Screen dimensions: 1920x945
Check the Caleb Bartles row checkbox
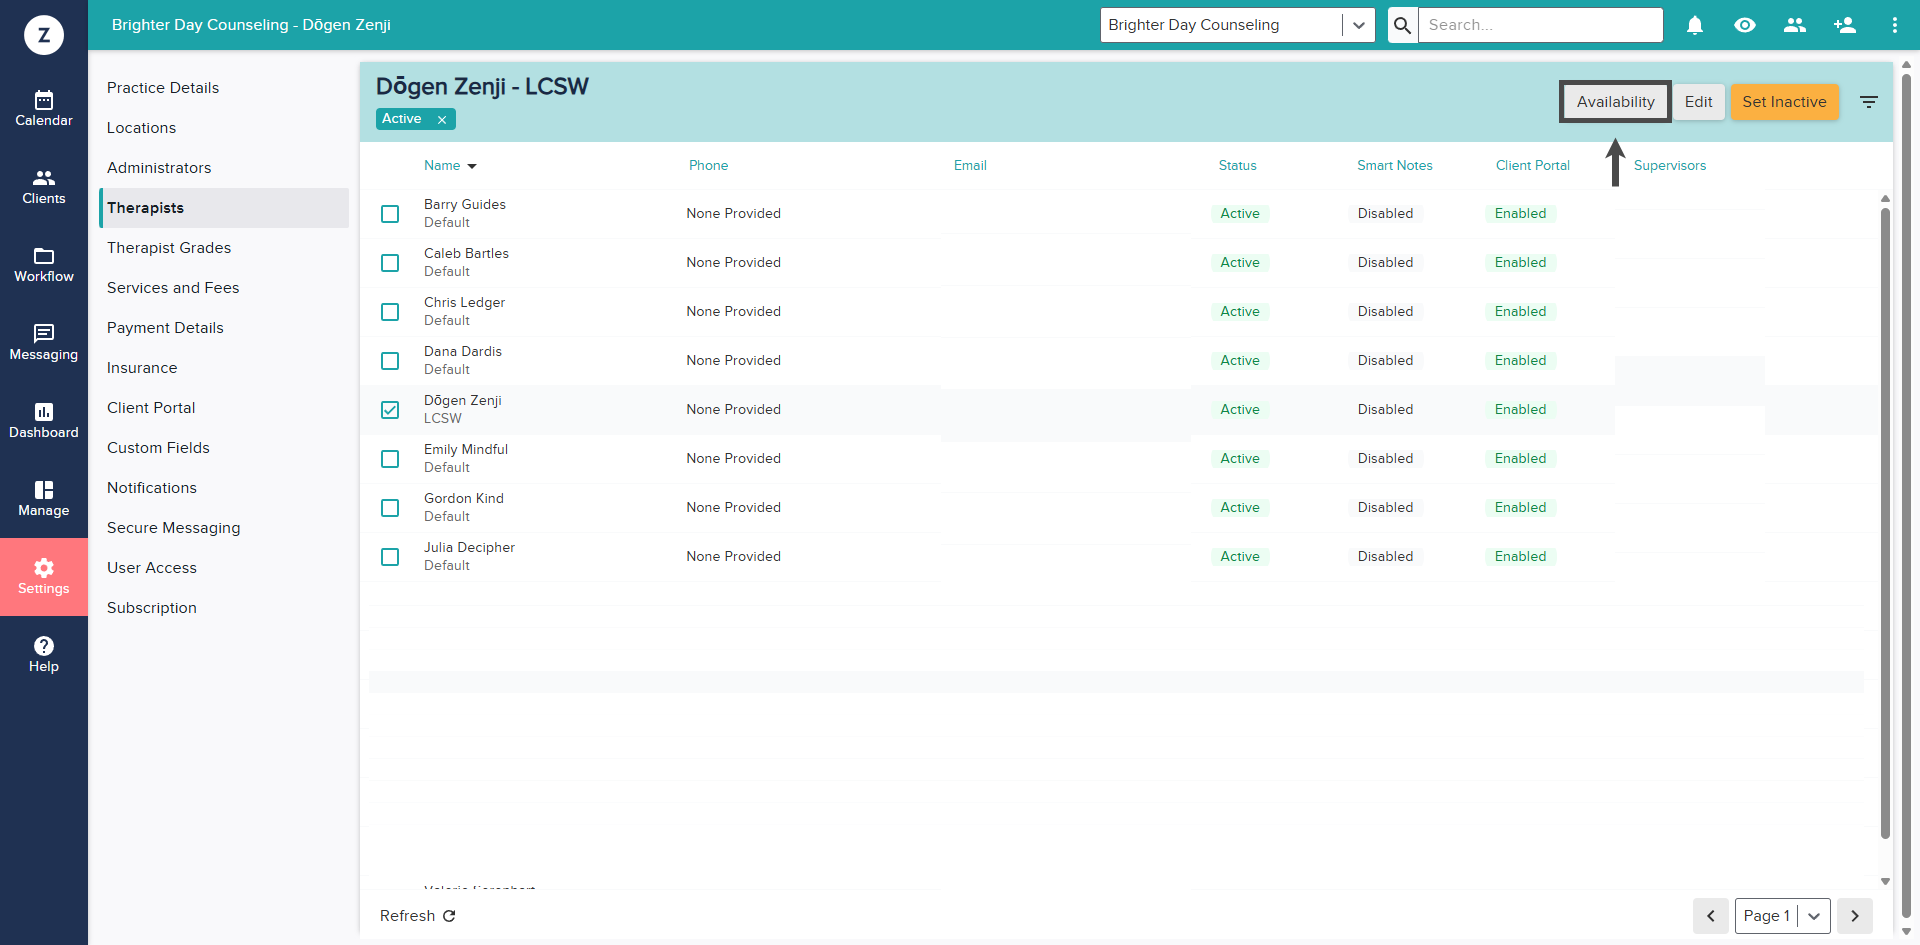(x=390, y=263)
